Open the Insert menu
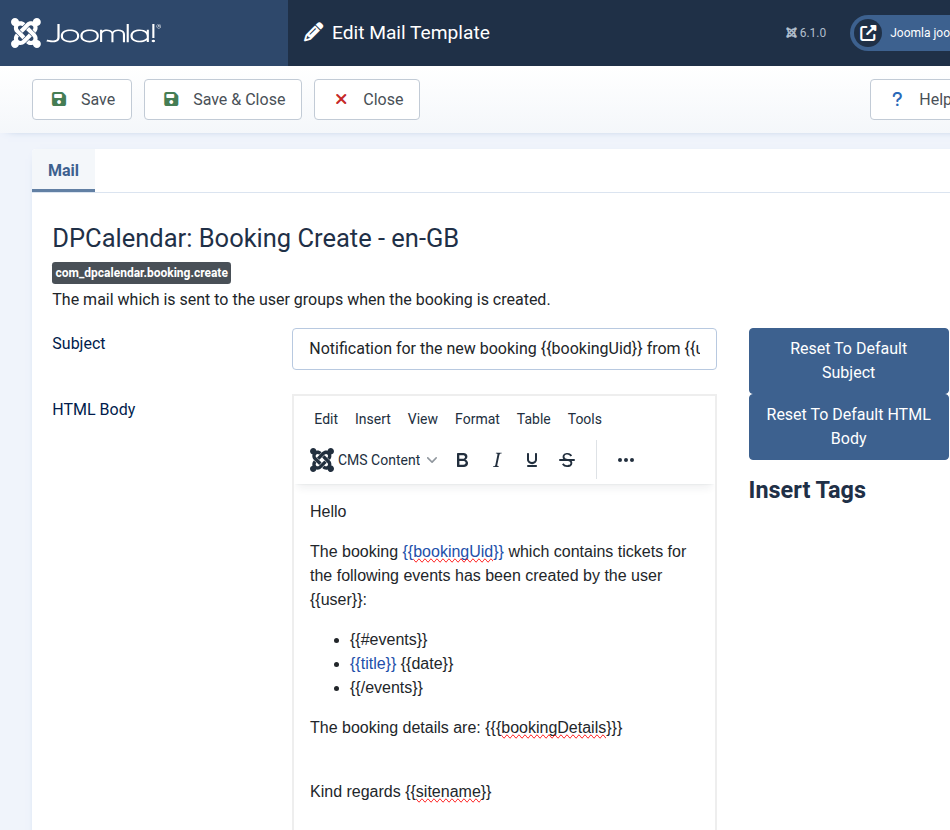The image size is (950, 830). click(372, 419)
